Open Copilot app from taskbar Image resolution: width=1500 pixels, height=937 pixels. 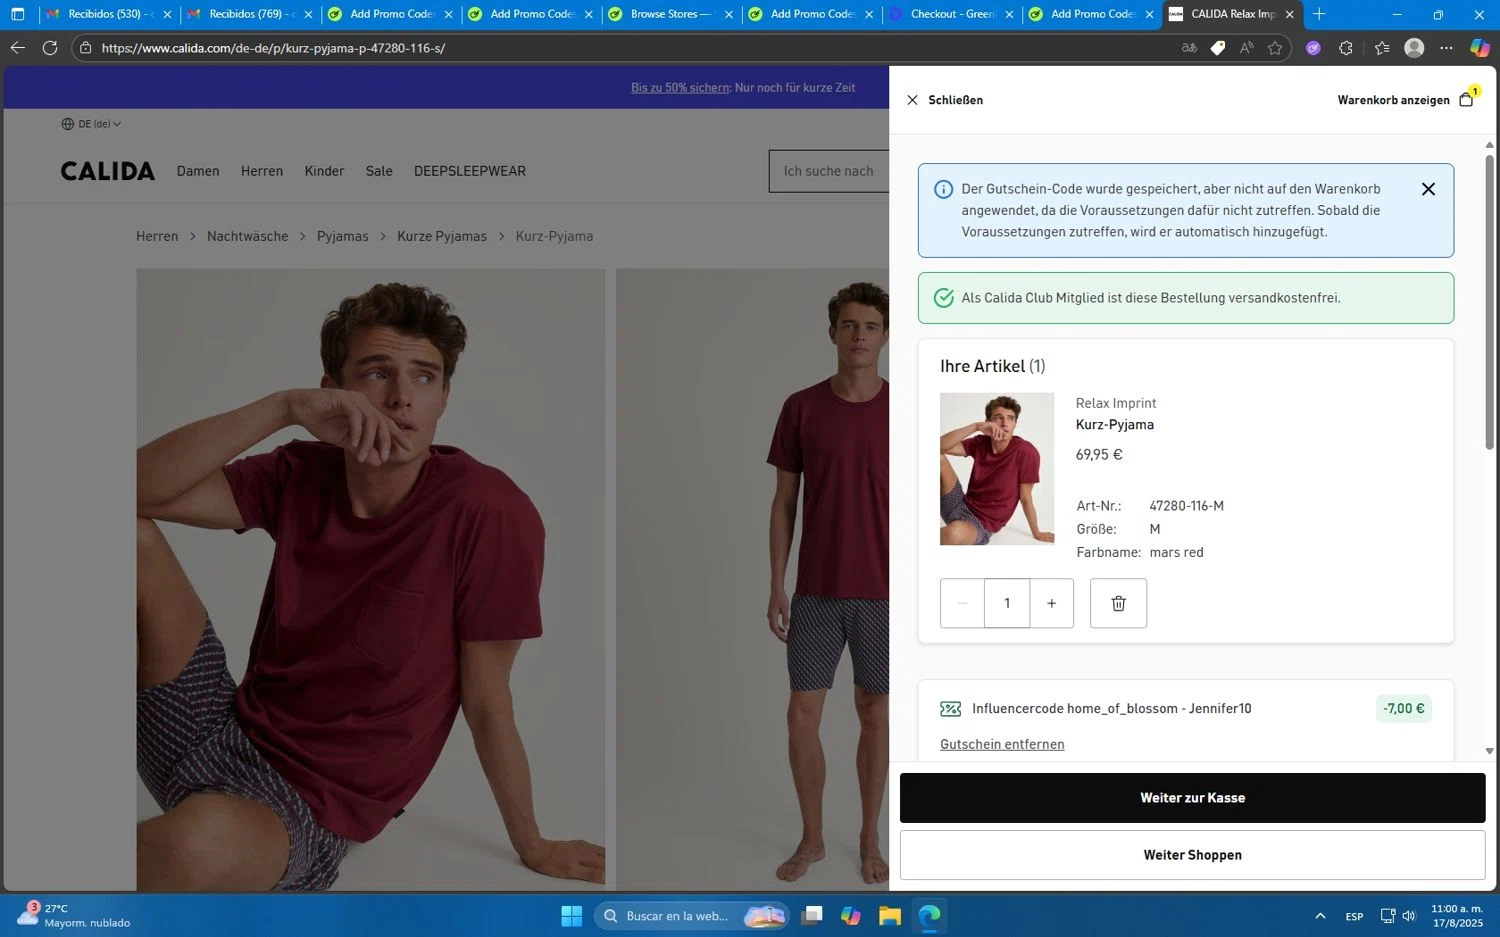[x=850, y=916]
